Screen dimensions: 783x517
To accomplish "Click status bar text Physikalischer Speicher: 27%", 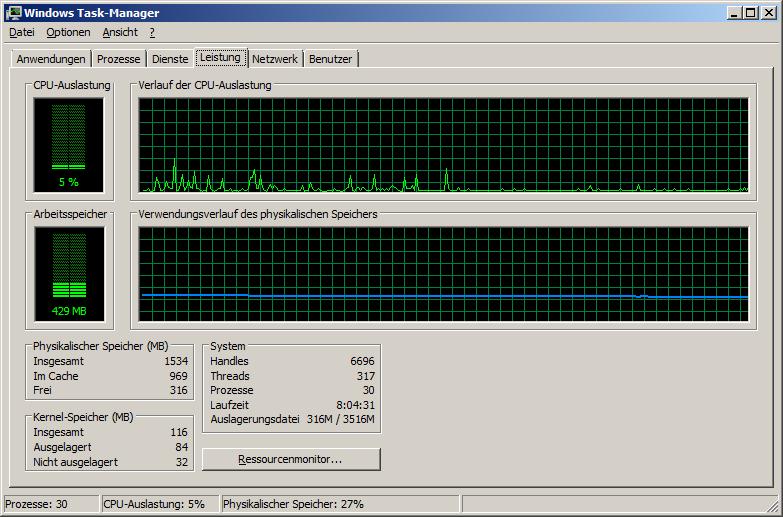I will click(293, 505).
